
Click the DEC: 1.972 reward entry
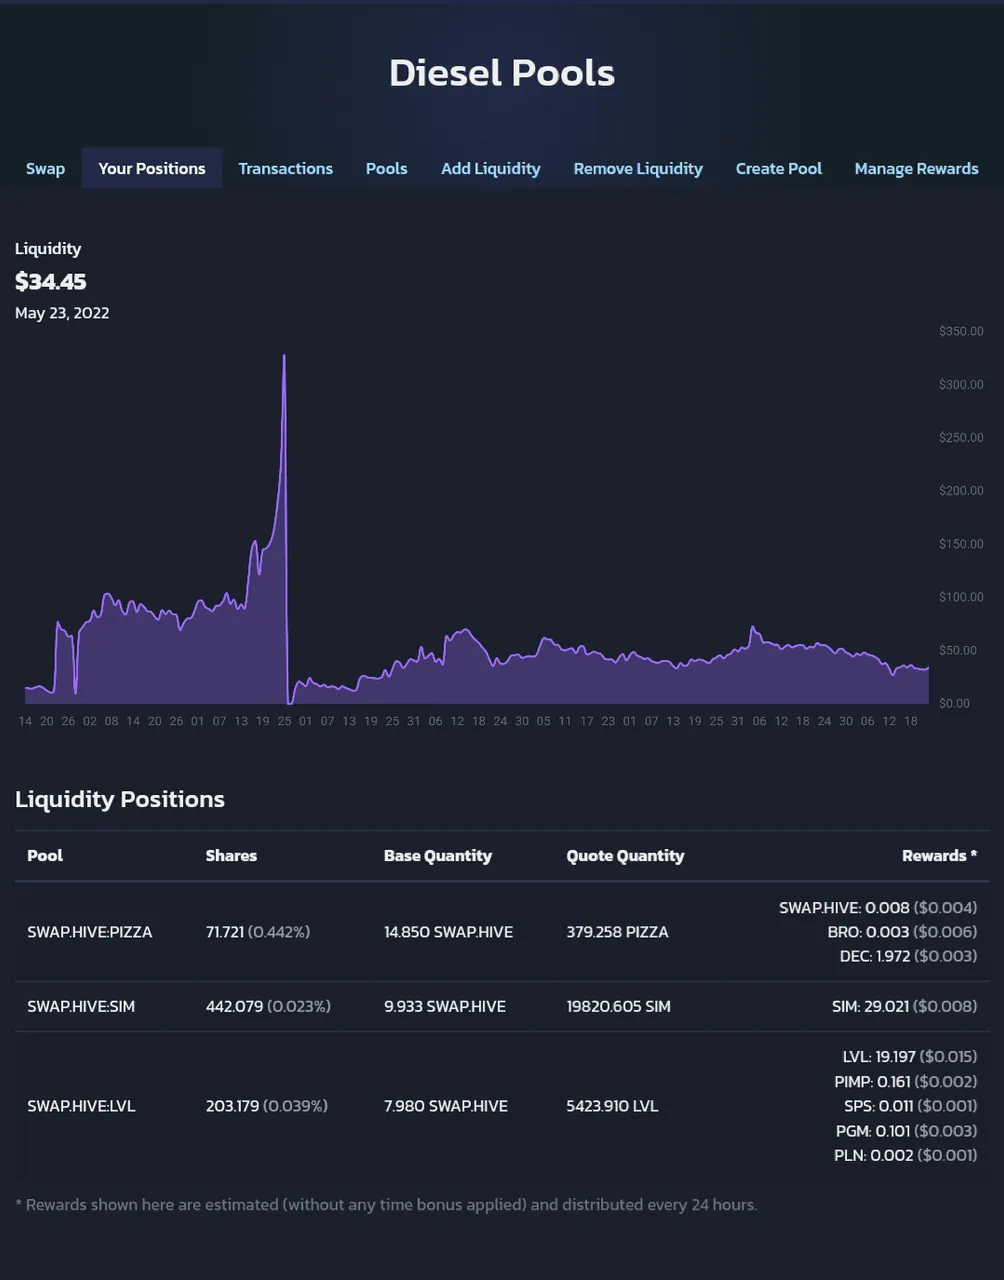(908, 956)
